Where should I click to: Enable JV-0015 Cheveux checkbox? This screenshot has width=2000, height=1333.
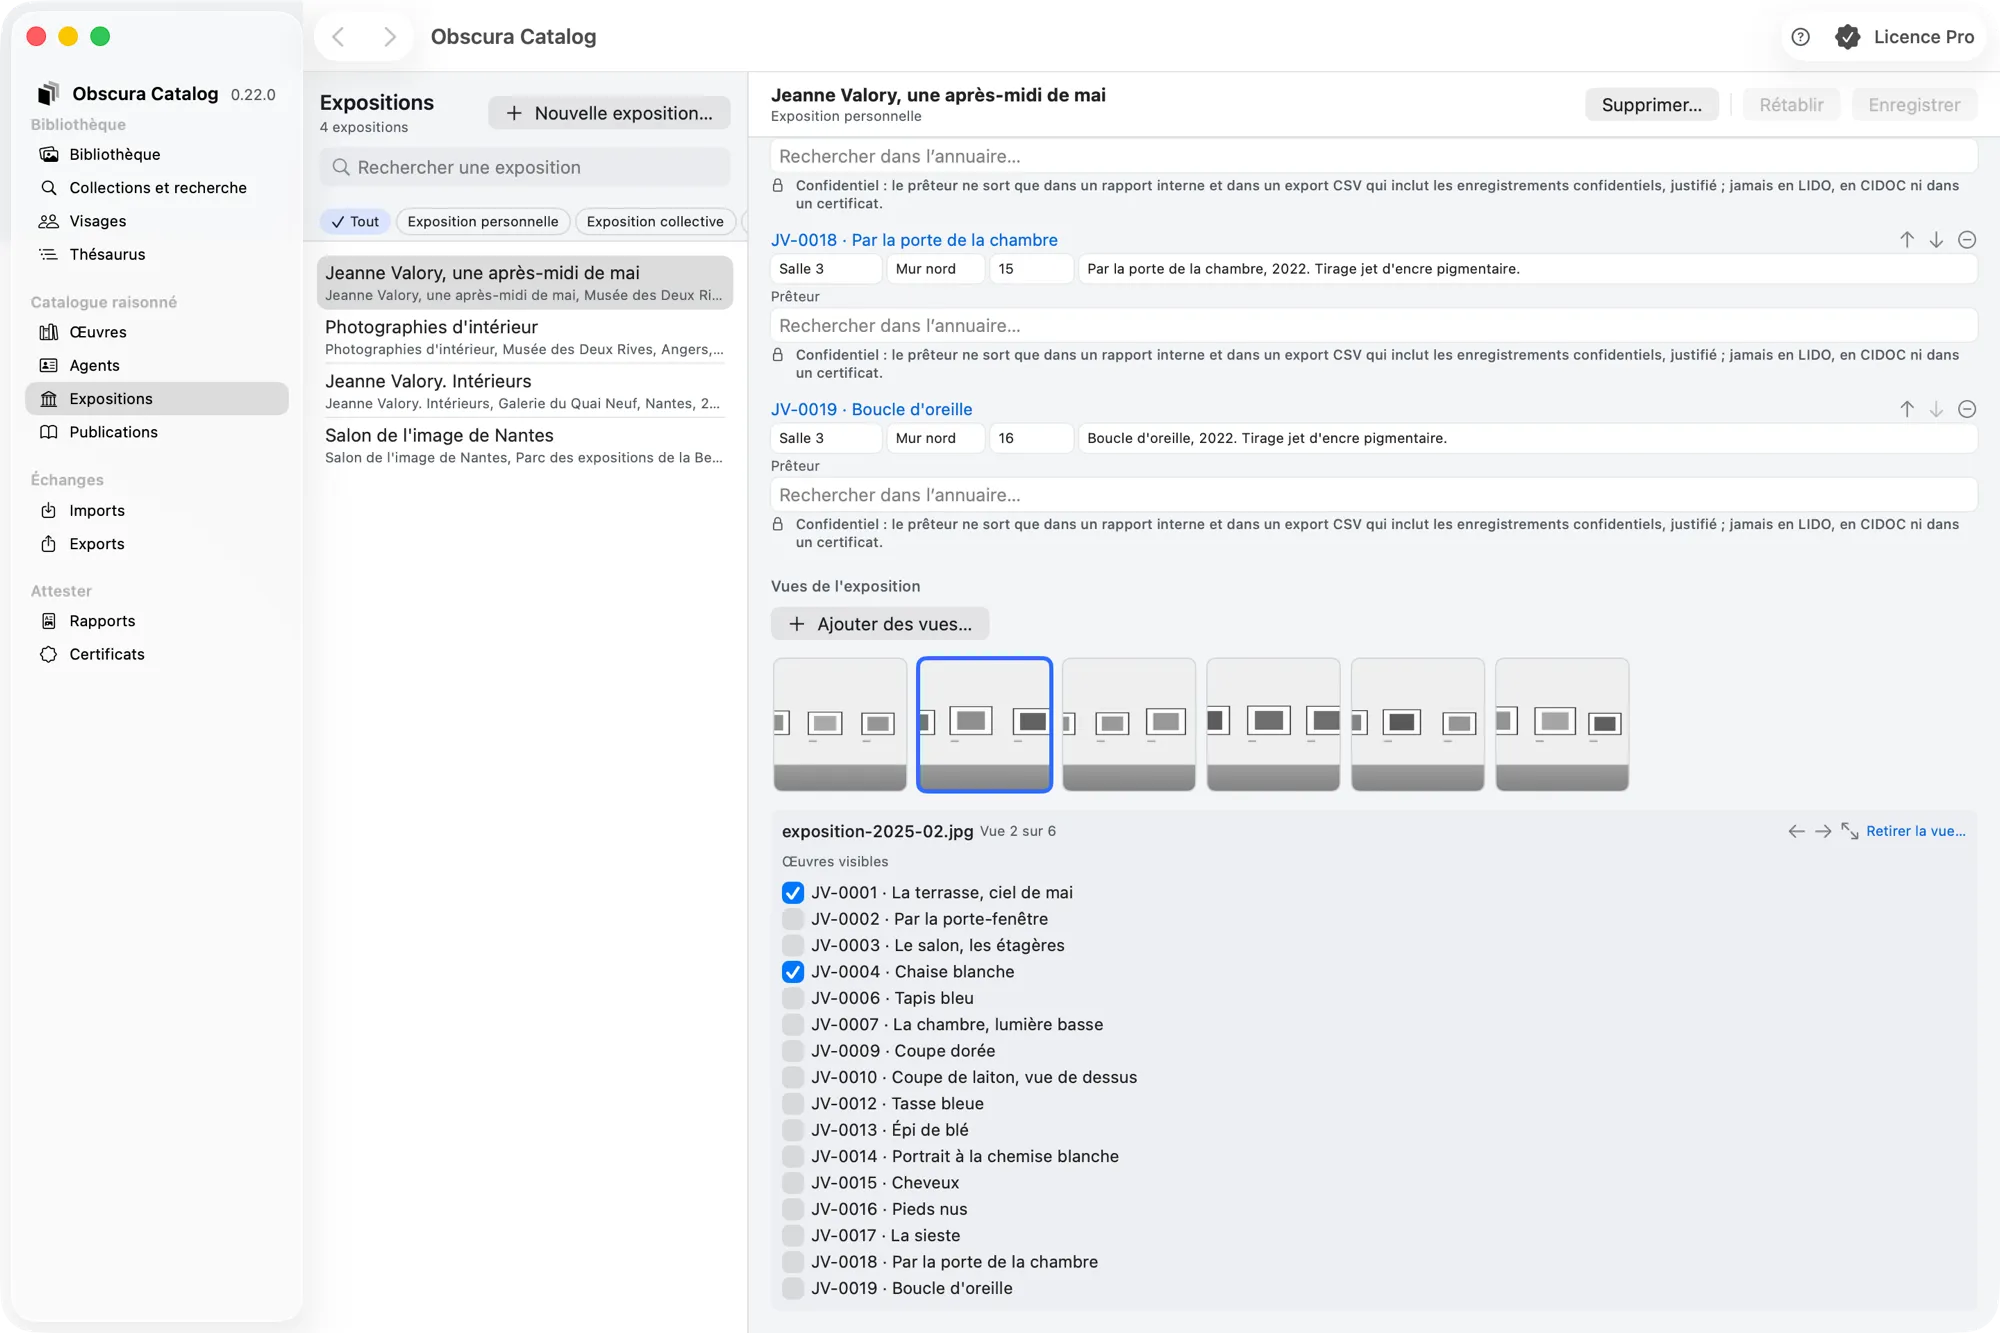tap(792, 1183)
